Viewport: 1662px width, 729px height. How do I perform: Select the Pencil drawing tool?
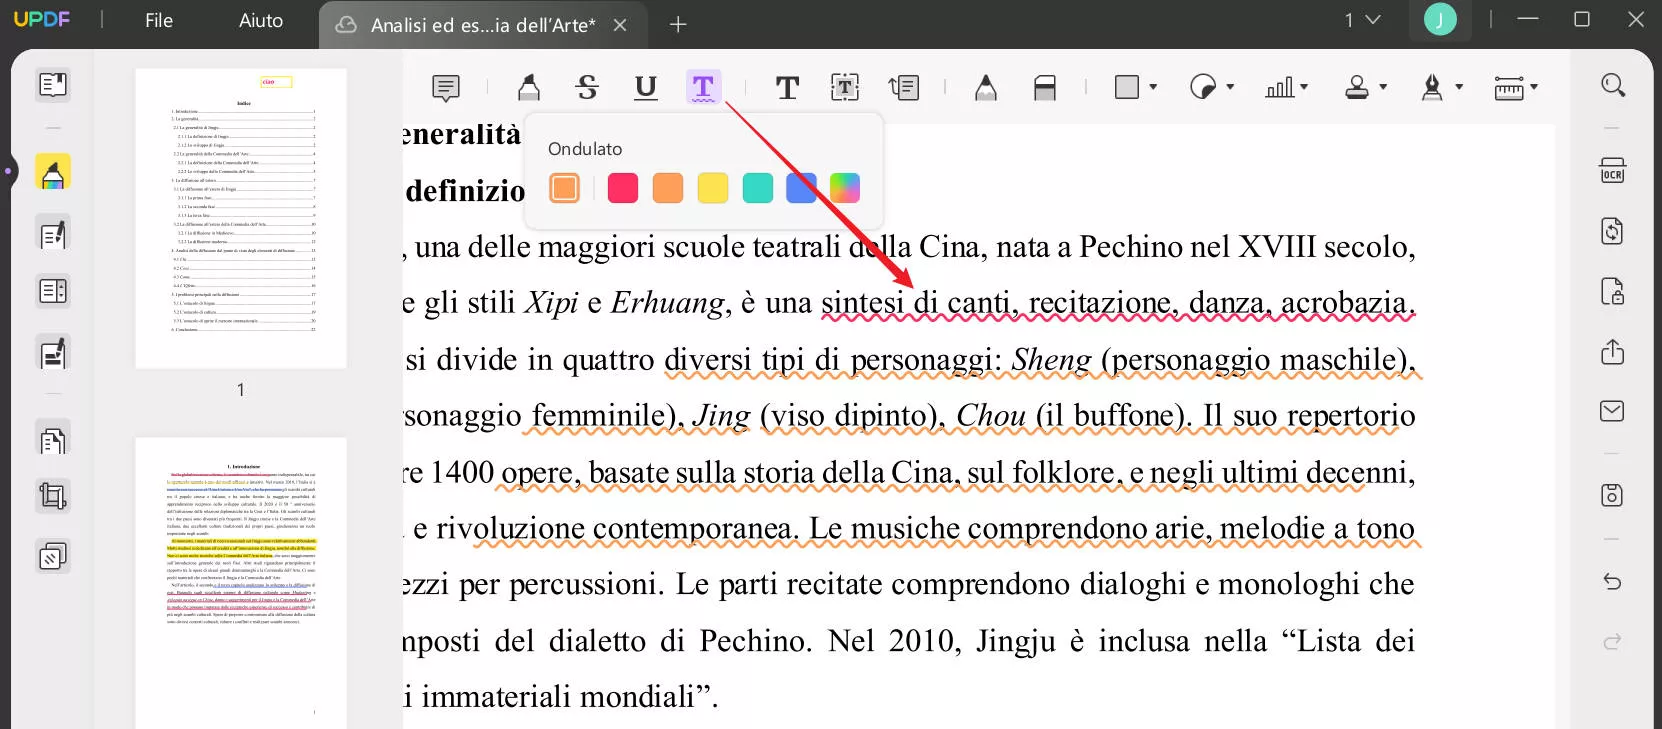[986, 88]
